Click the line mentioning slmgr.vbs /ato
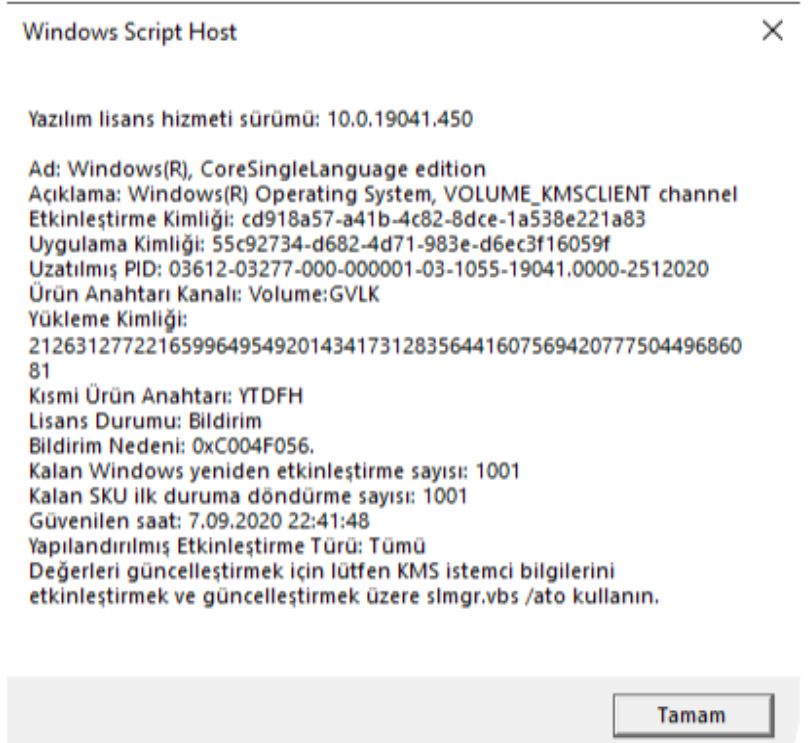This screenshot has width=812, height=743. (344, 596)
